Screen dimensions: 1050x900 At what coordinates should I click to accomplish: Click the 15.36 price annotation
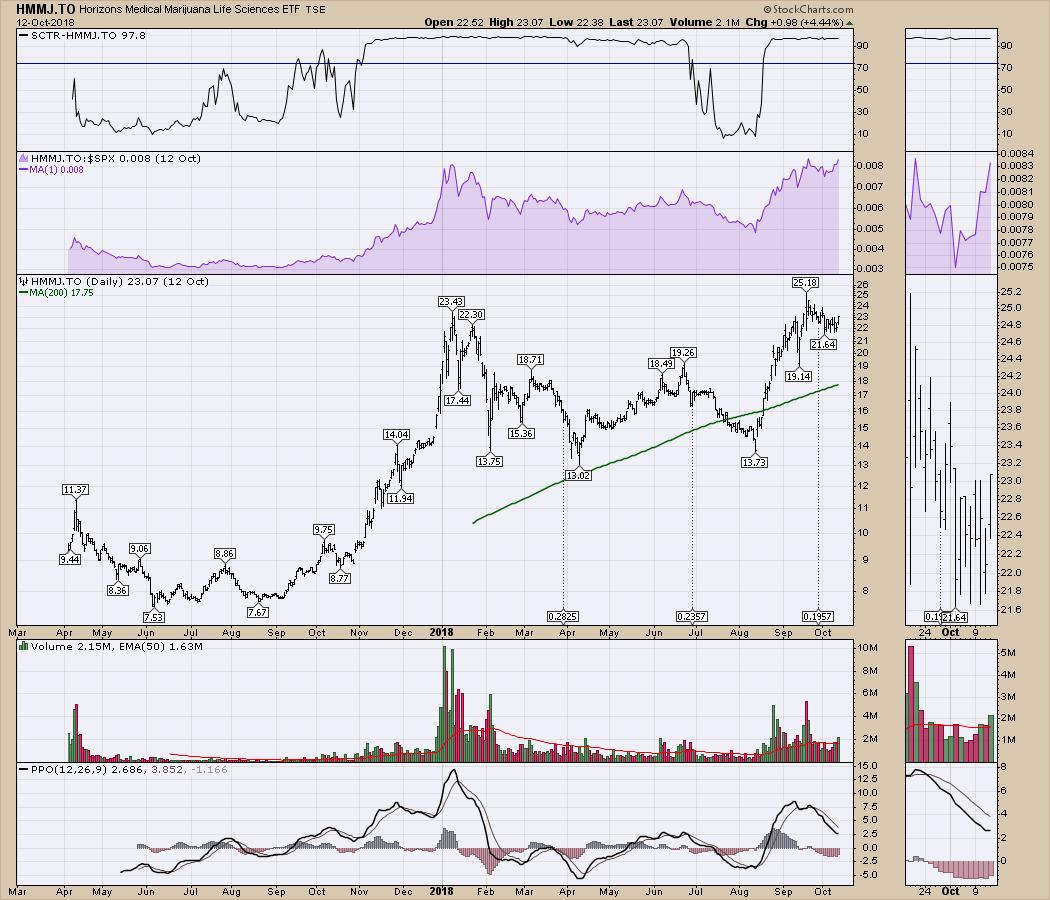pos(521,433)
